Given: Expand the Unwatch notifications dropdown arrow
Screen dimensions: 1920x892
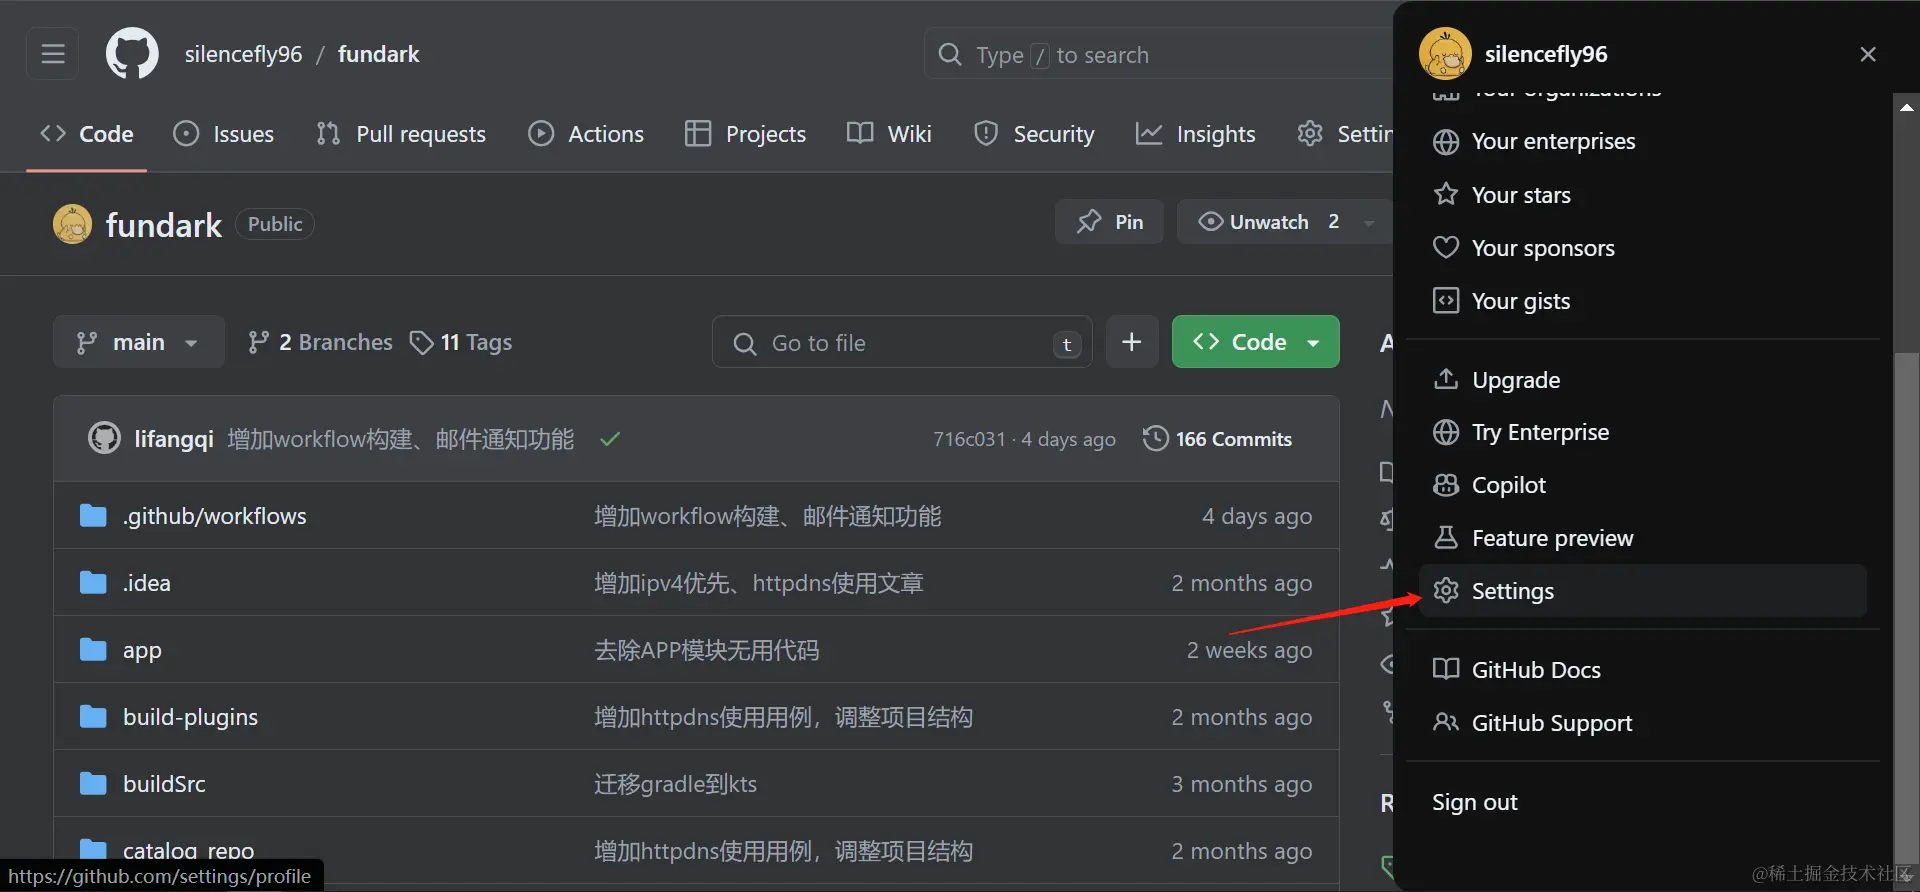Looking at the screenshot, I should [x=1369, y=222].
